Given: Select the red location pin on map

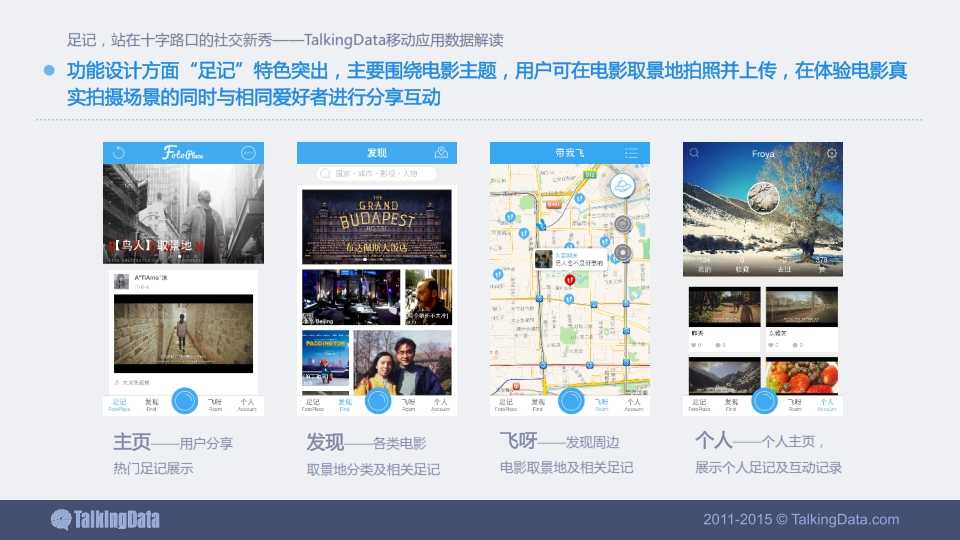Looking at the screenshot, I should pyautogui.click(x=569, y=280).
